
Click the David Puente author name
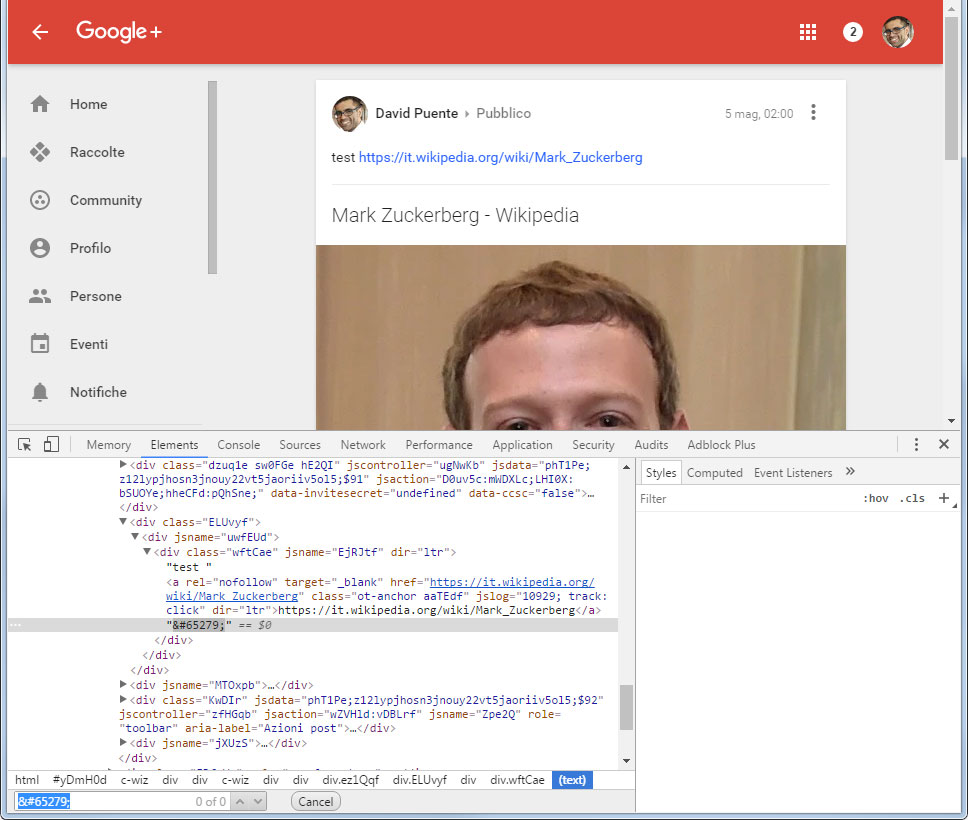(x=417, y=114)
